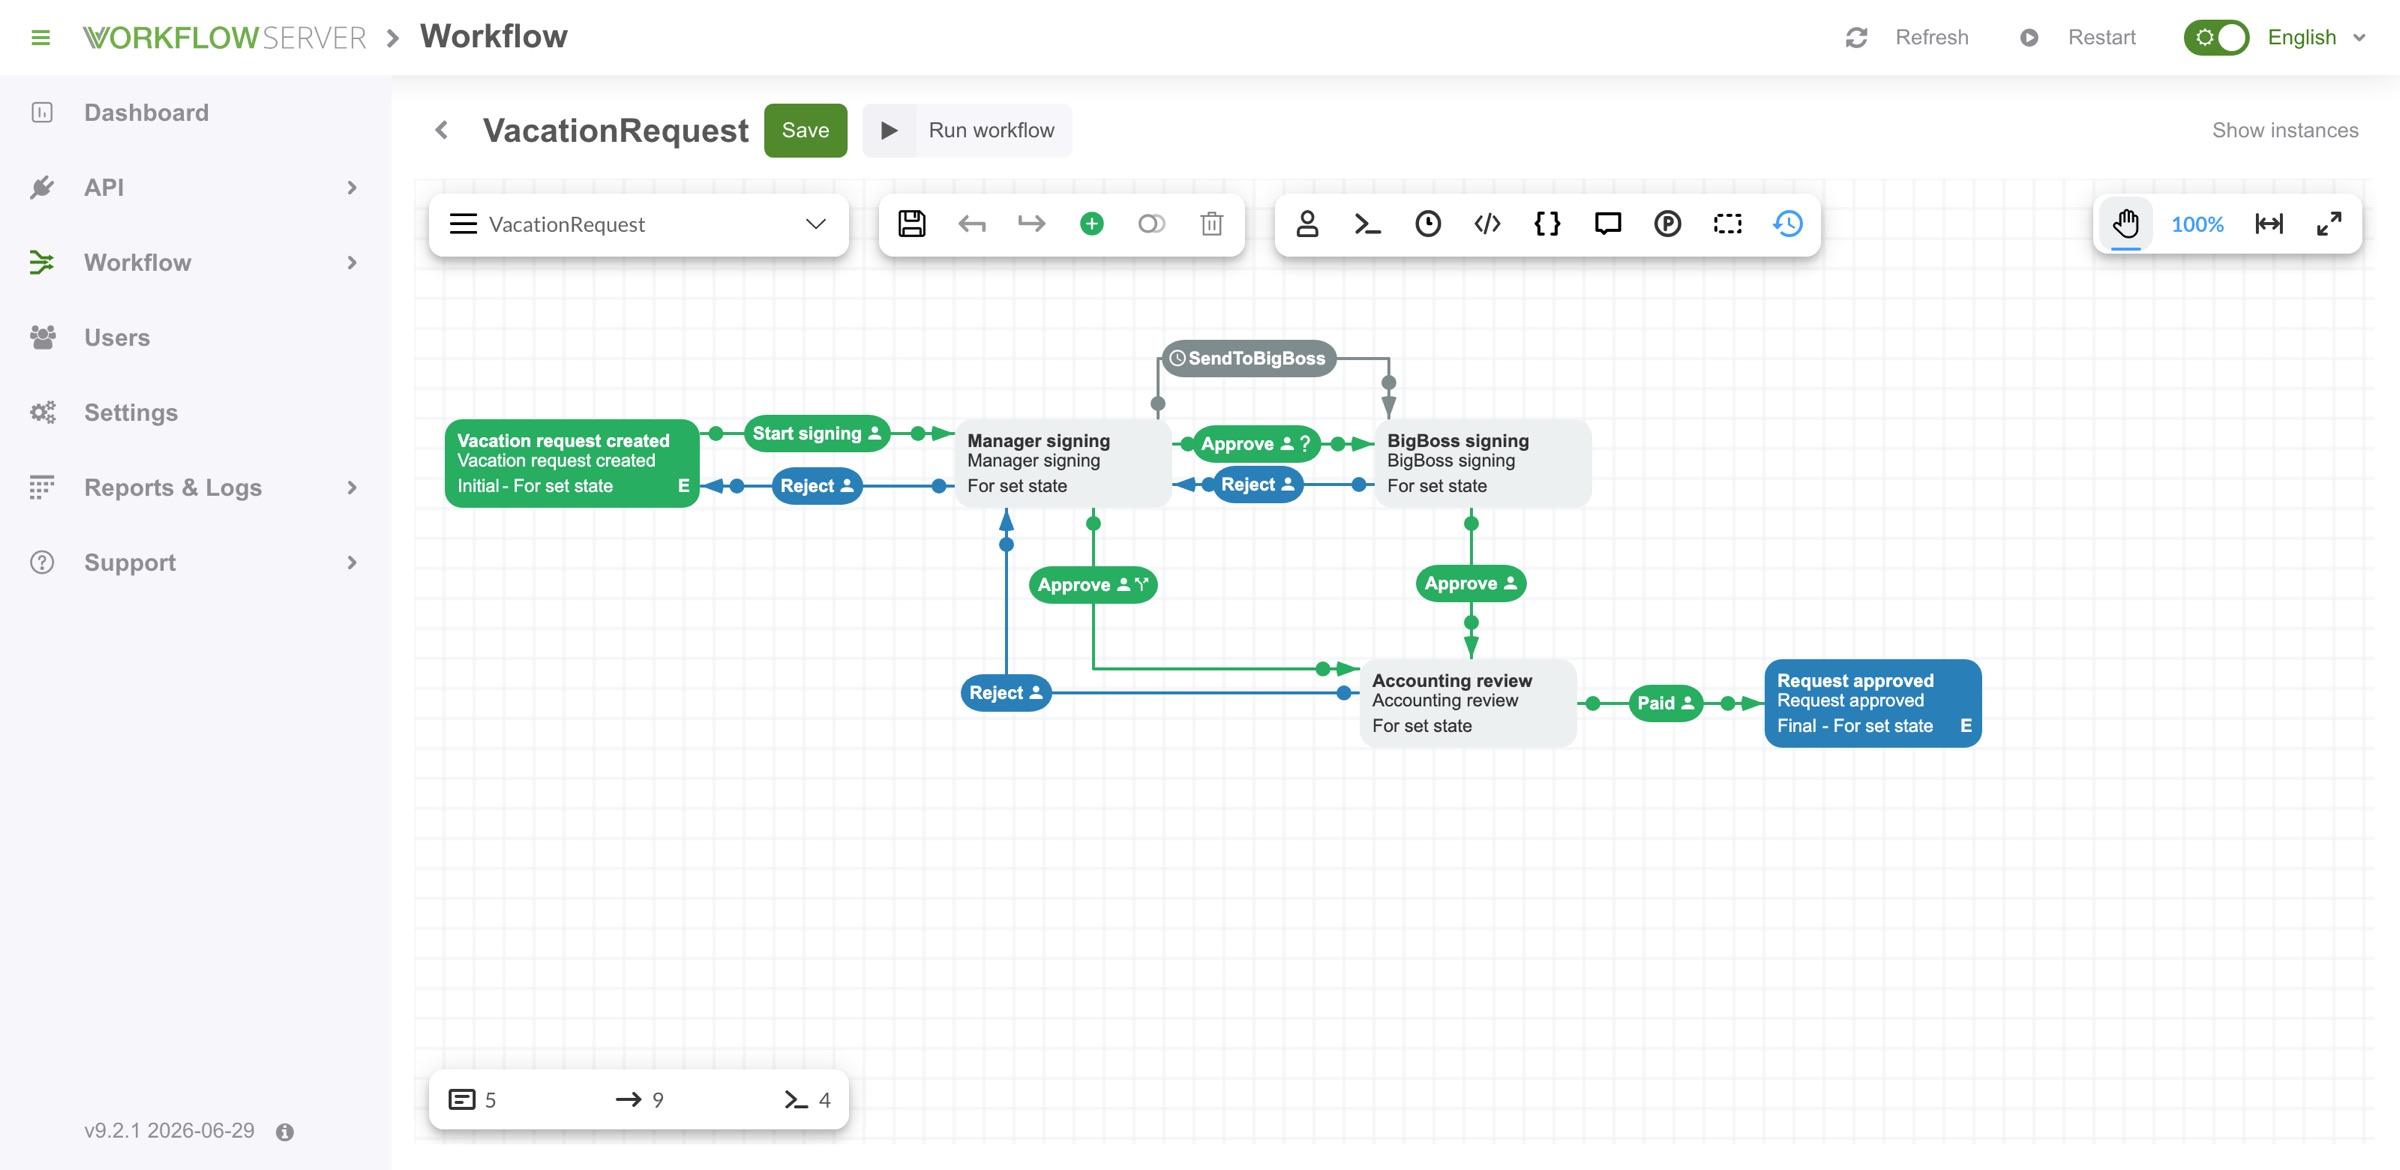Click the v9.2.1 2026-06-29 version text
The height and width of the screenshot is (1170, 2400).
(x=169, y=1131)
